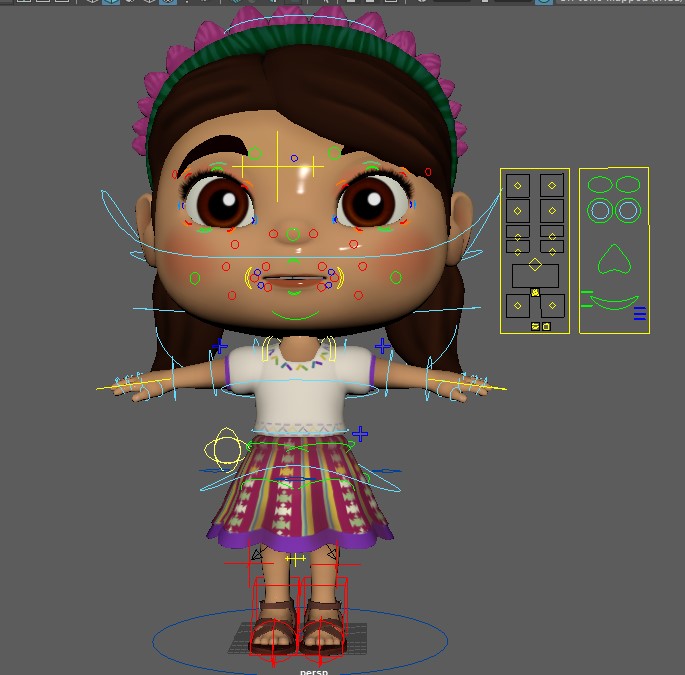Click small yellow icon below the mouth slider box
The width and height of the screenshot is (685, 675).
(x=535, y=293)
